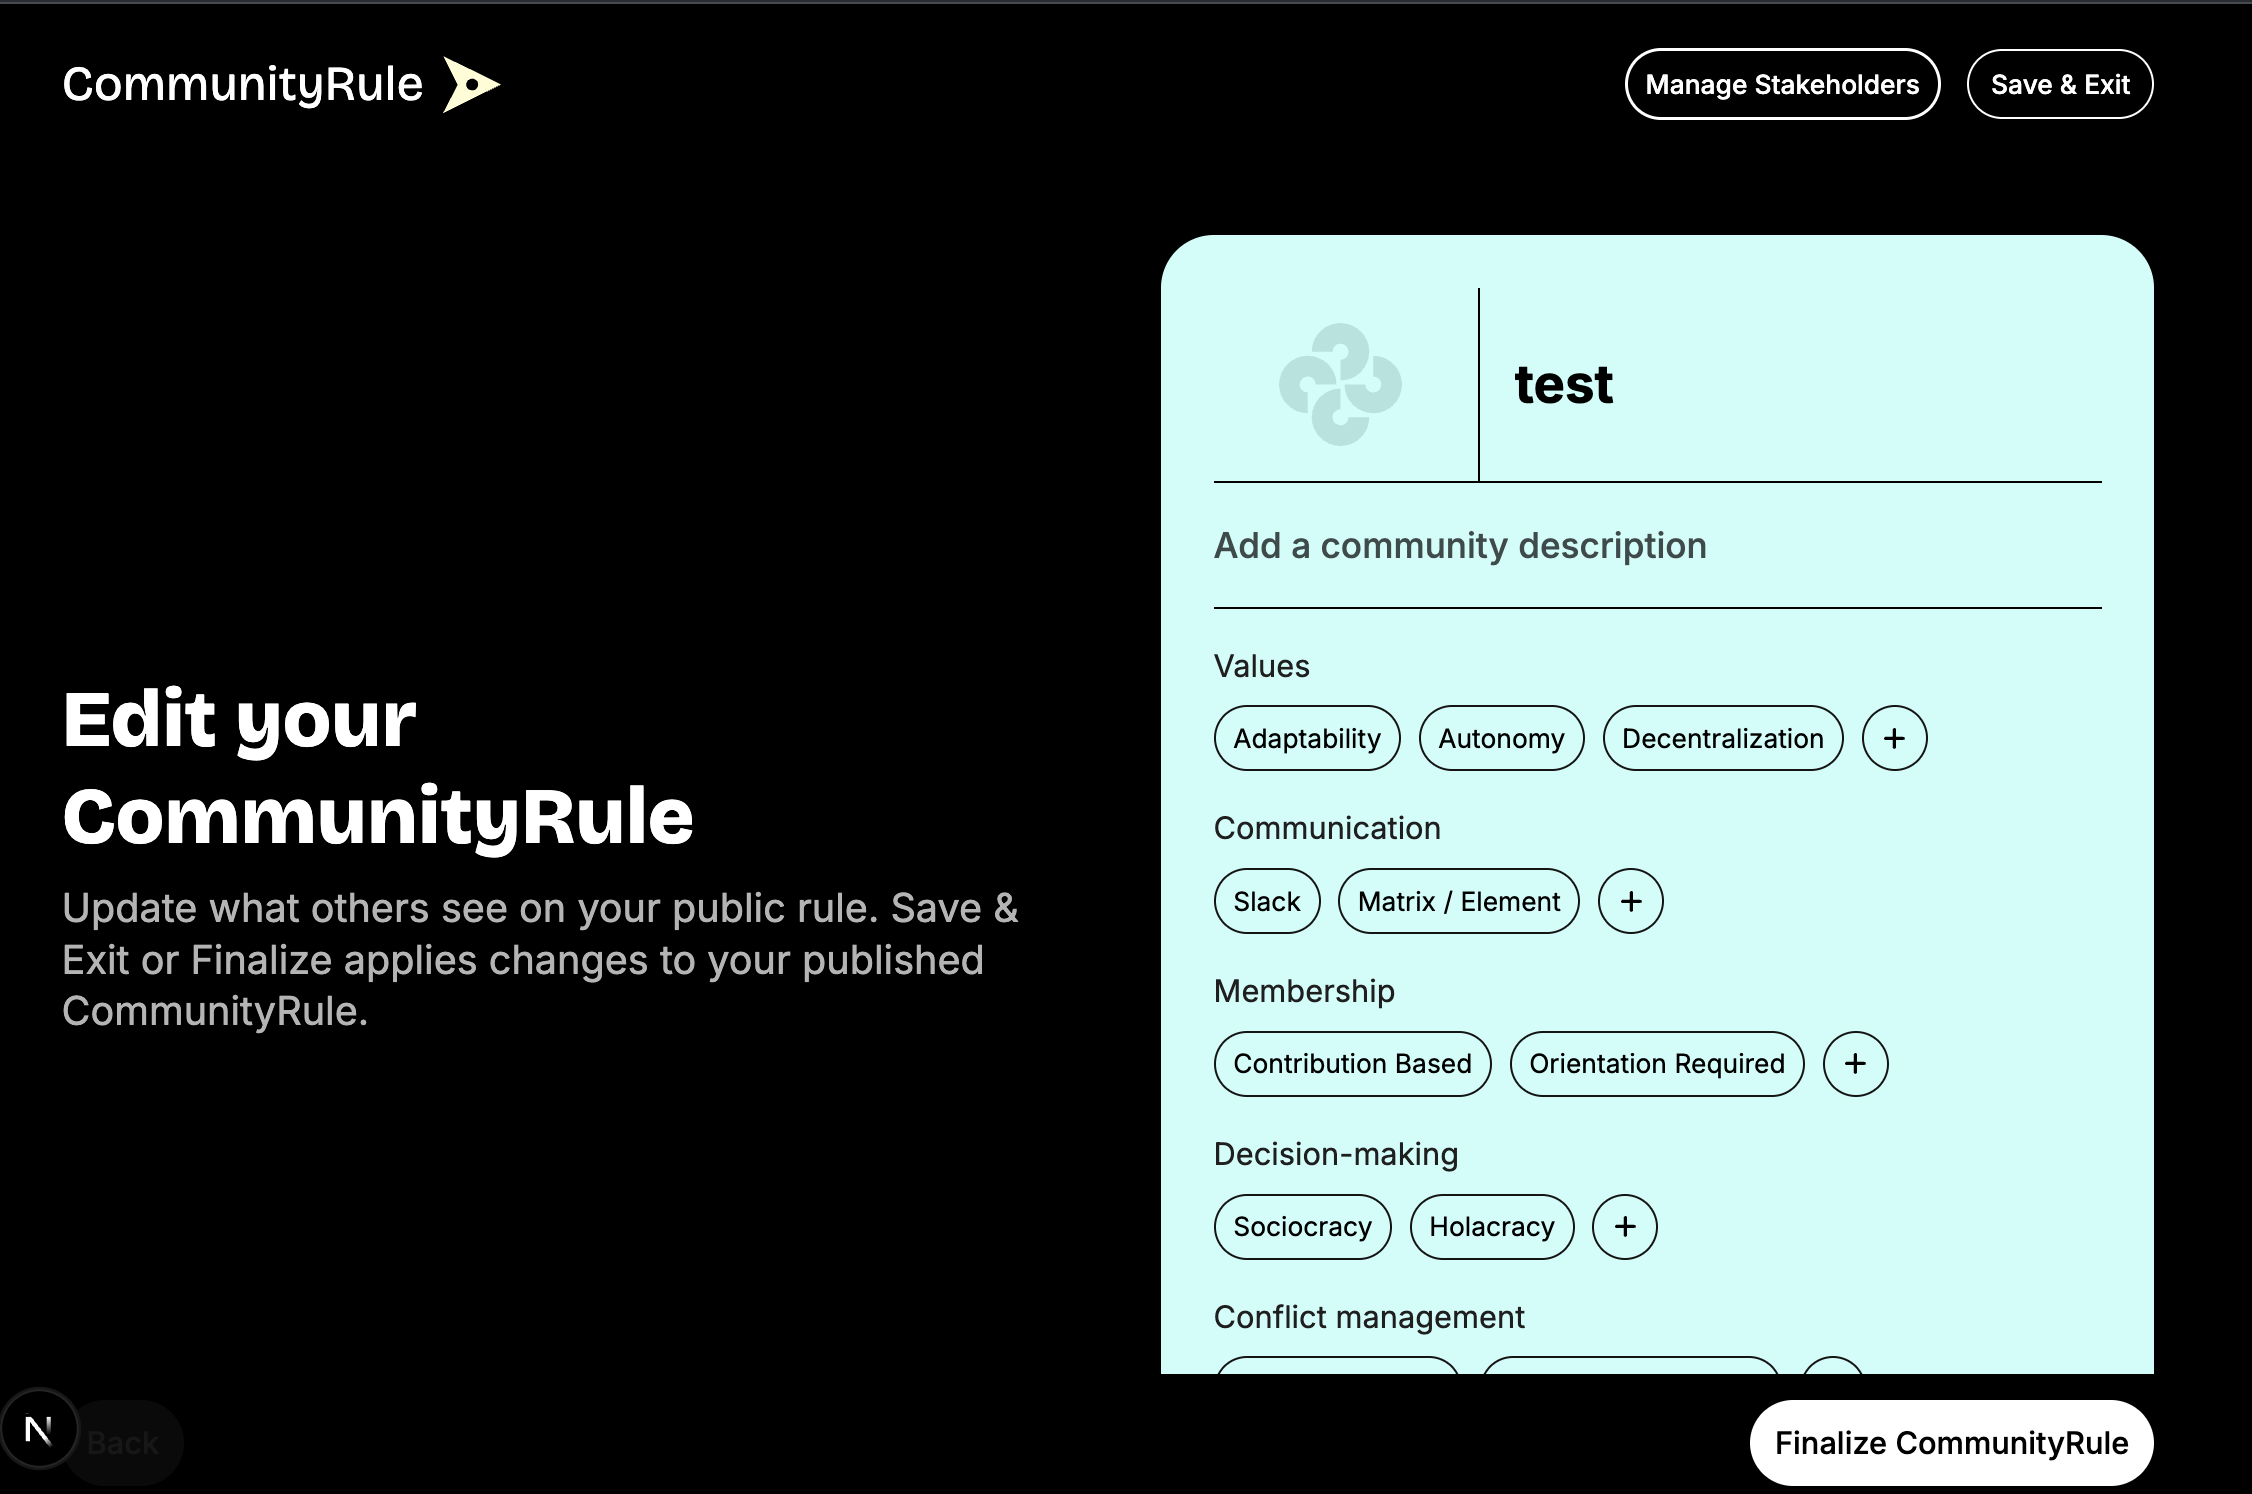2252x1494 pixels.
Task: Add a communication method with plus icon
Action: point(1630,901)
